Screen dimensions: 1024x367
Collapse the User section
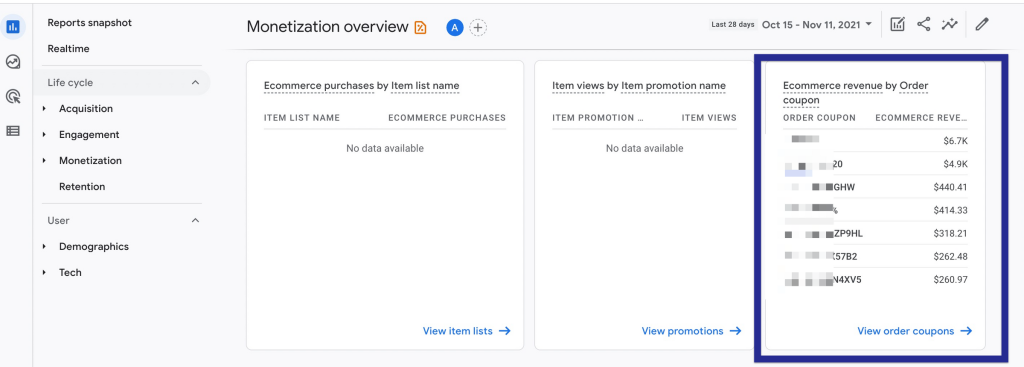(x=195, y=221)
